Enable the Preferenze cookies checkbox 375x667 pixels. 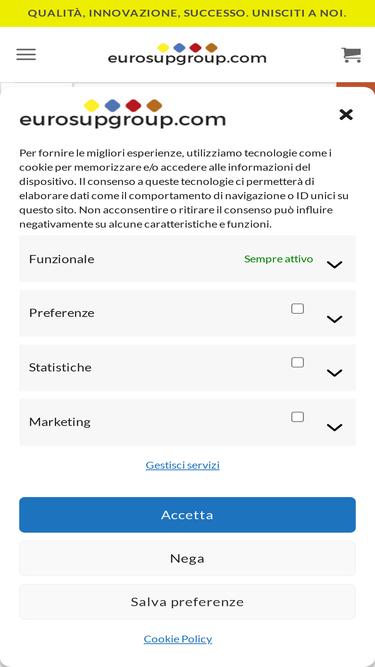coord(297,308)
